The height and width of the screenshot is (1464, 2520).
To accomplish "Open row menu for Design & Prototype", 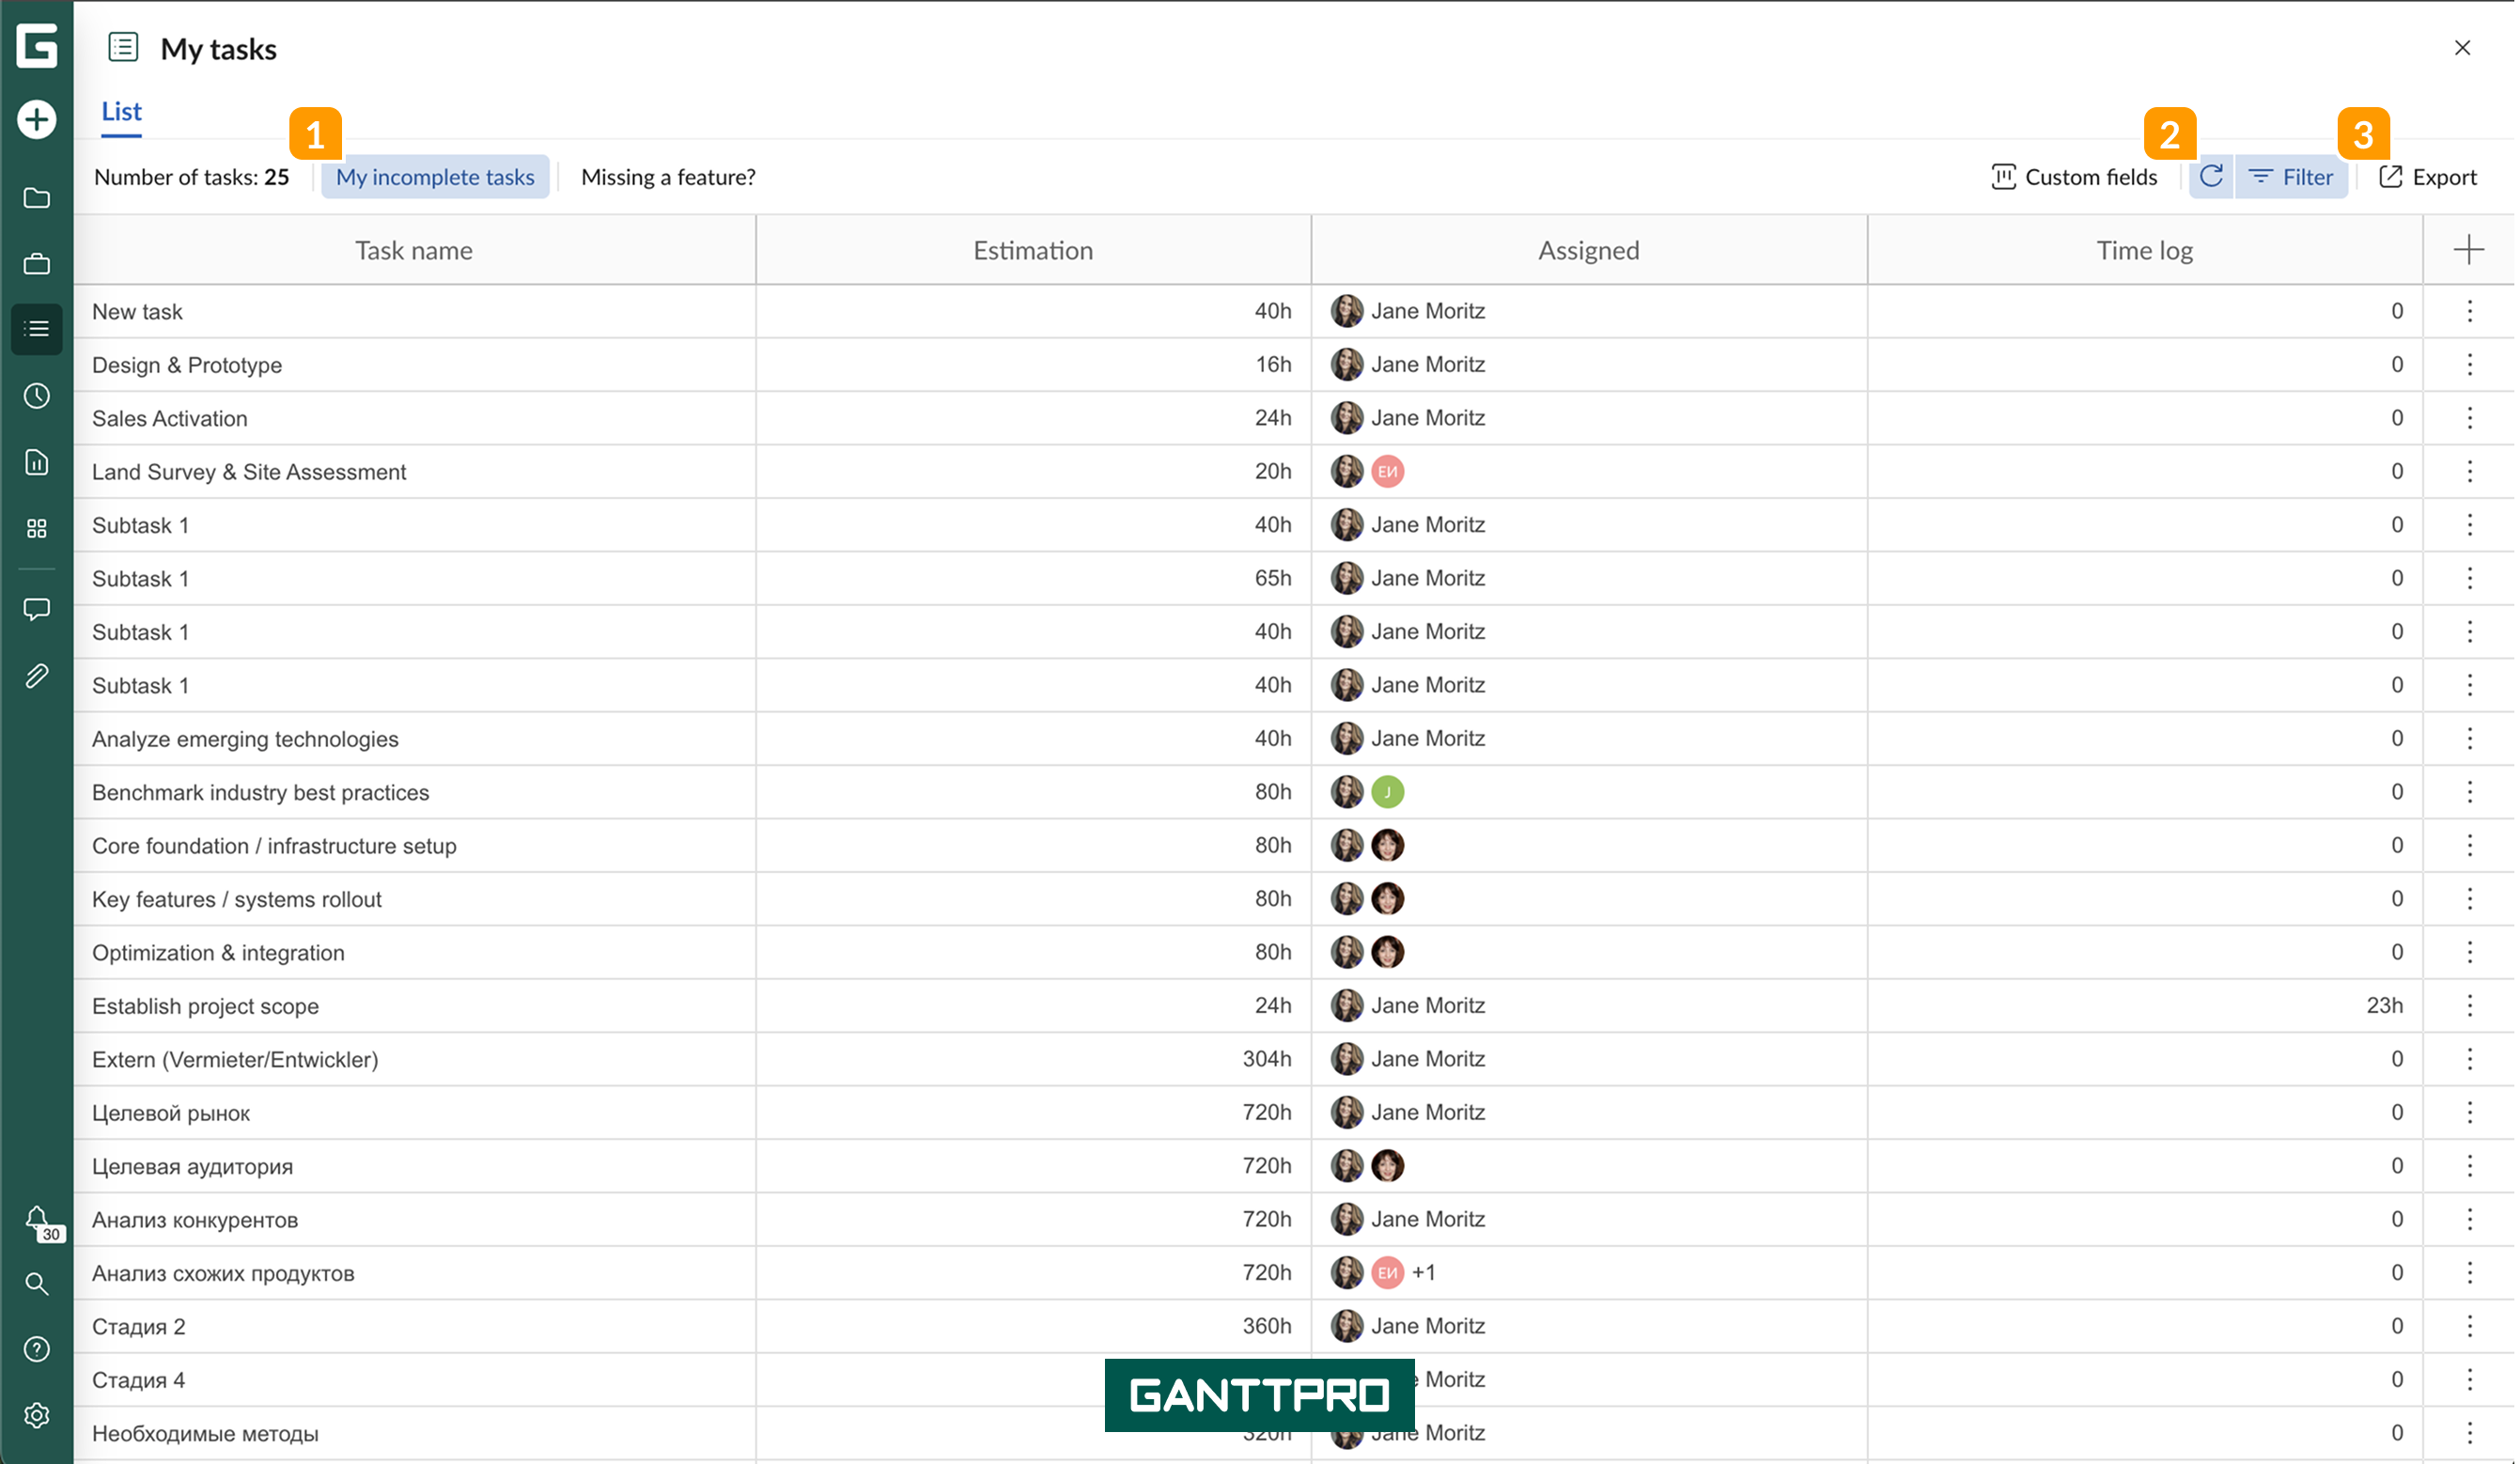I will [x=2469, y=365].
